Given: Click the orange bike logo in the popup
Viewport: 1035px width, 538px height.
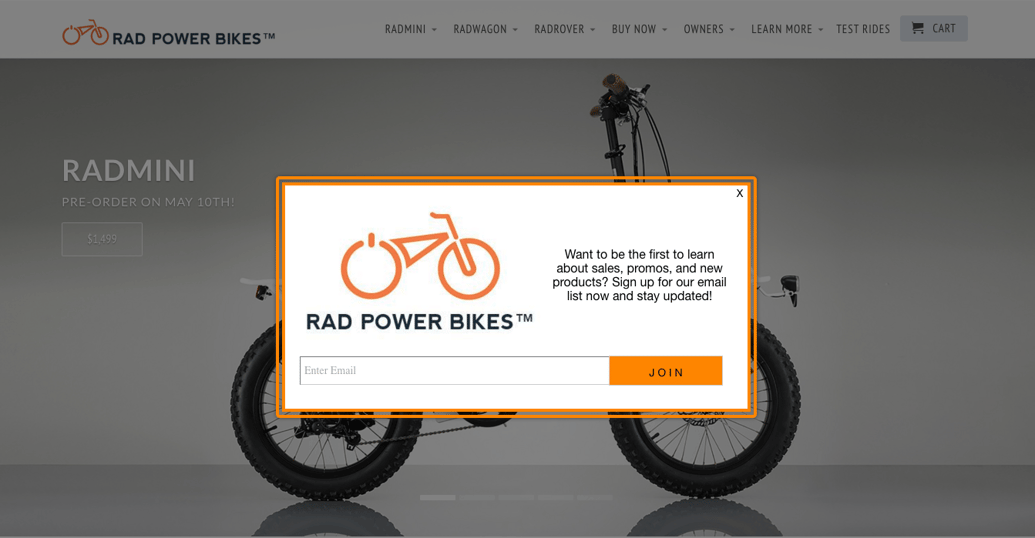Looking at the screenshot, I should 420,256.
